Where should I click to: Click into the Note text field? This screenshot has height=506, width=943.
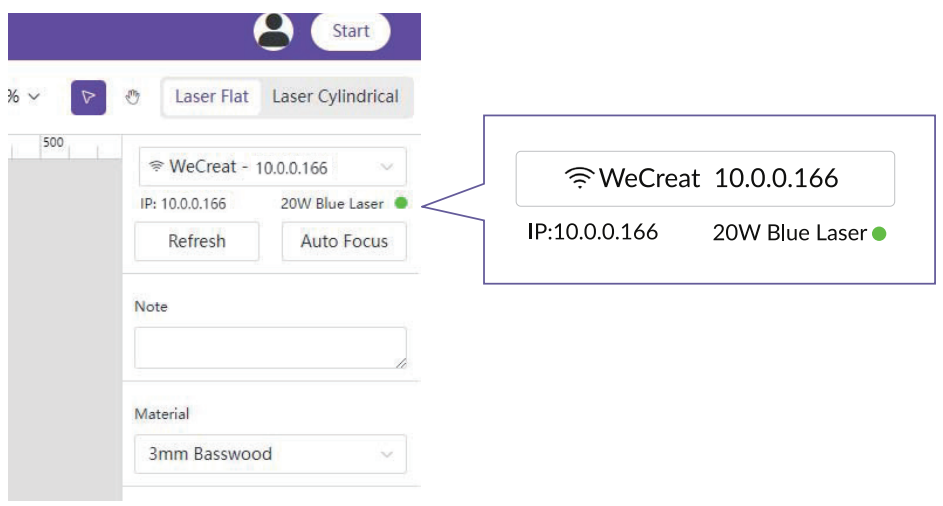point(270,348)
